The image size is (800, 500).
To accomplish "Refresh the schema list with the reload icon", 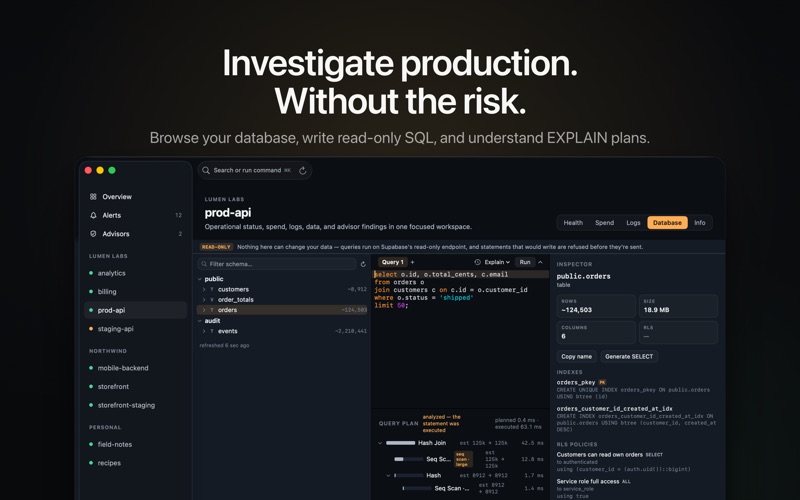I will click(363, 264).
